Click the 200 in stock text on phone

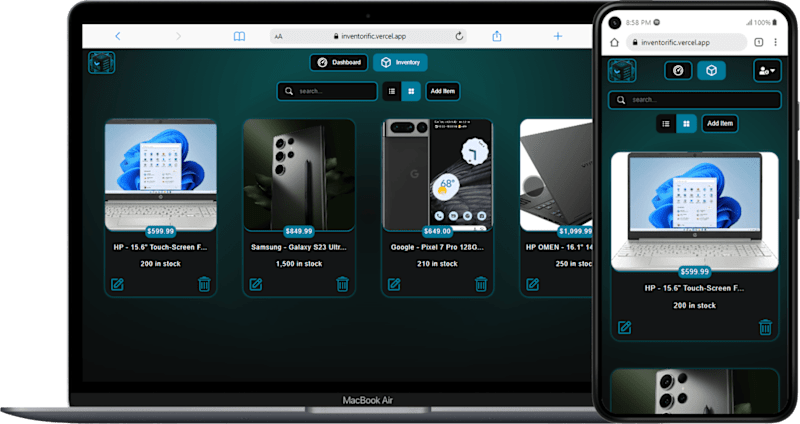694,306
